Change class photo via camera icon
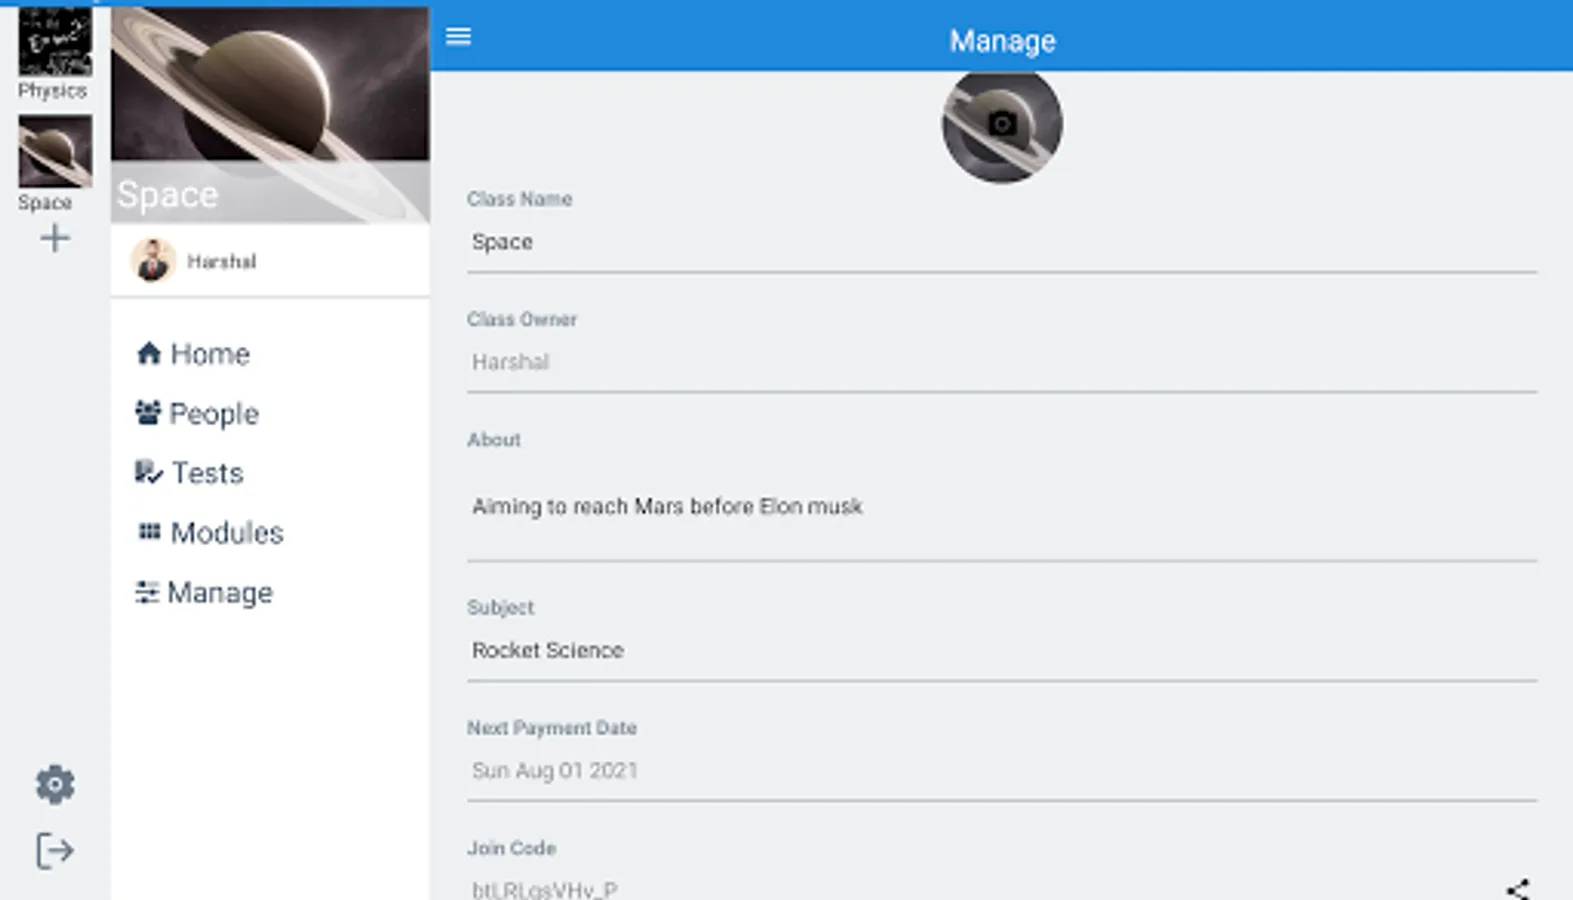 click(1002, 124)
